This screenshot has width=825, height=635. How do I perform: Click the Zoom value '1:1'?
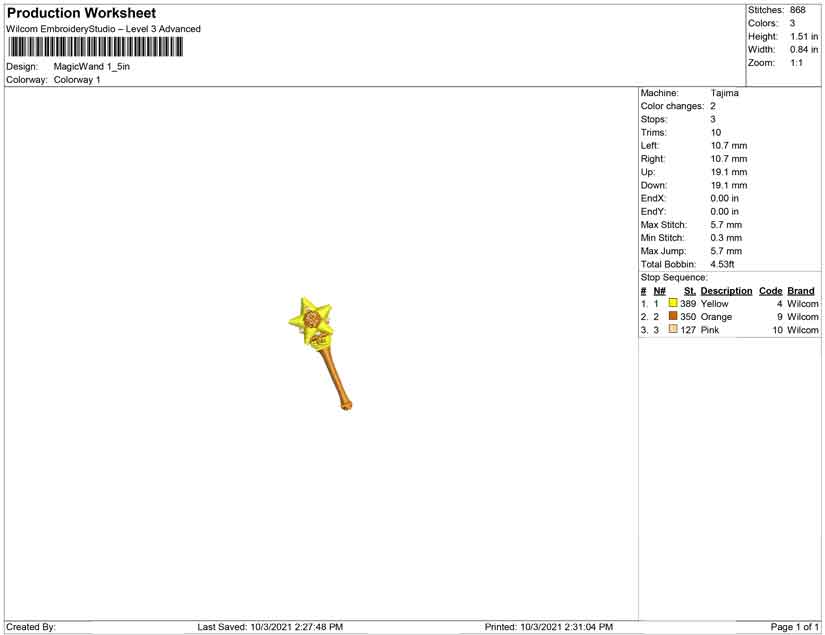797,63
